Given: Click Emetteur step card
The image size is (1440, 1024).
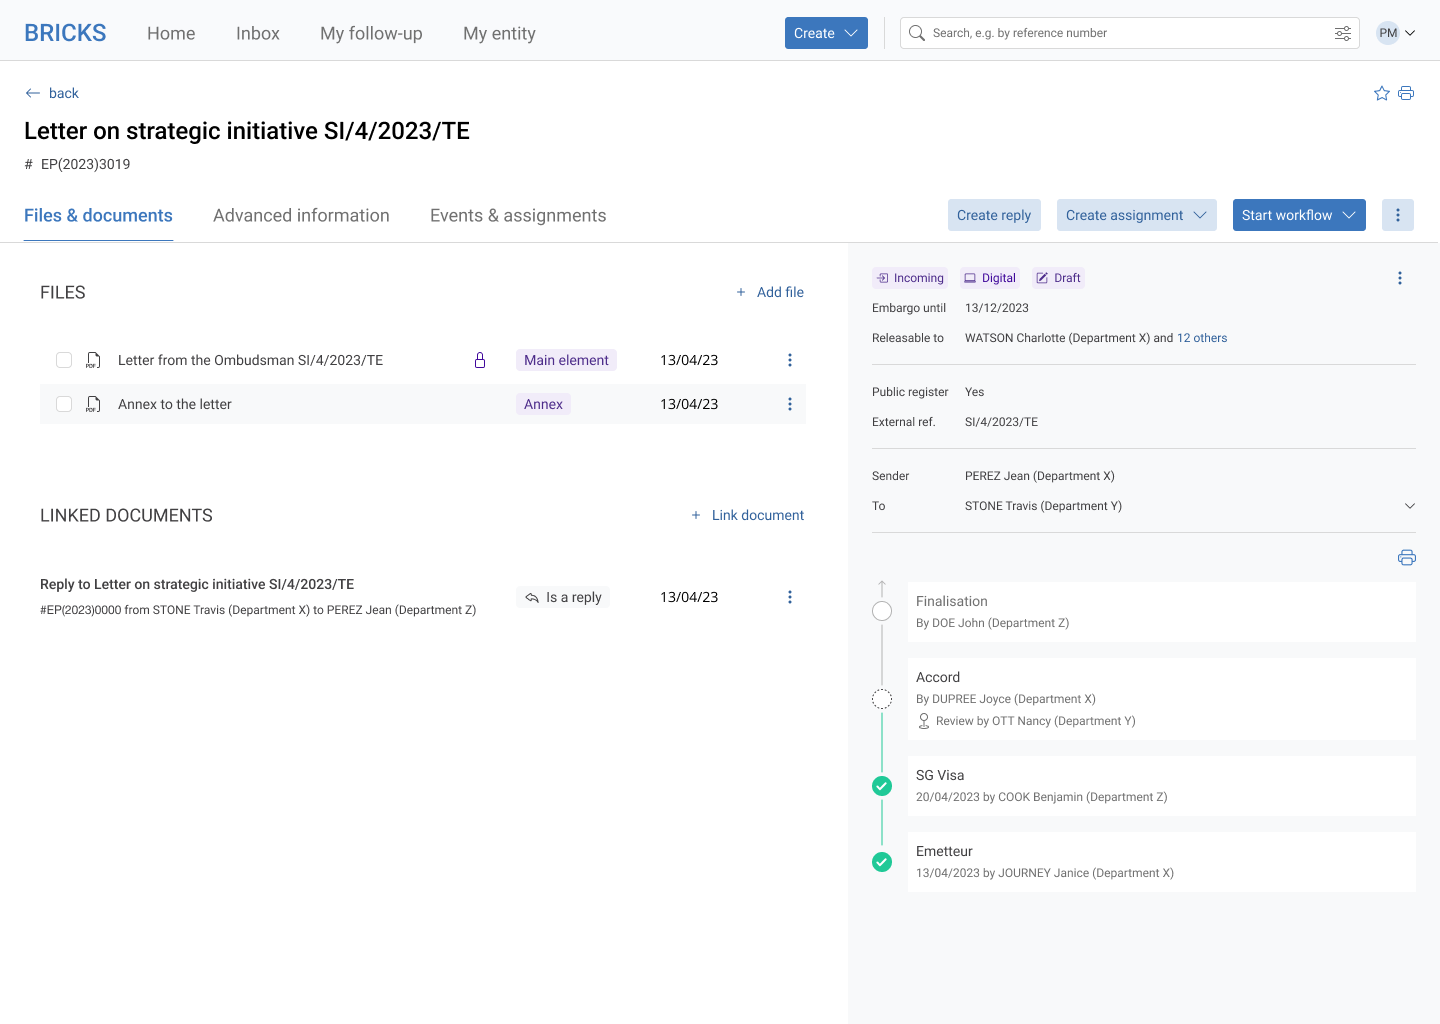Looking at the screenshot, I should (x=1161, y=862).
